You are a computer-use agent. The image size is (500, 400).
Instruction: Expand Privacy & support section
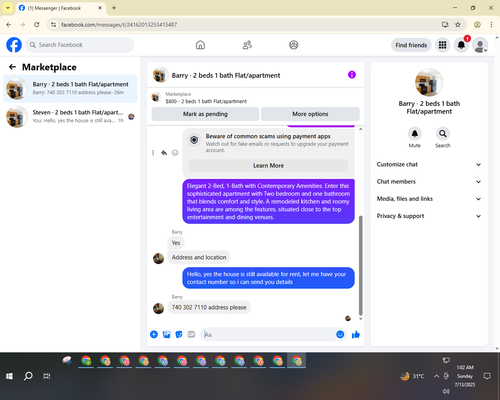pos(429,216)
